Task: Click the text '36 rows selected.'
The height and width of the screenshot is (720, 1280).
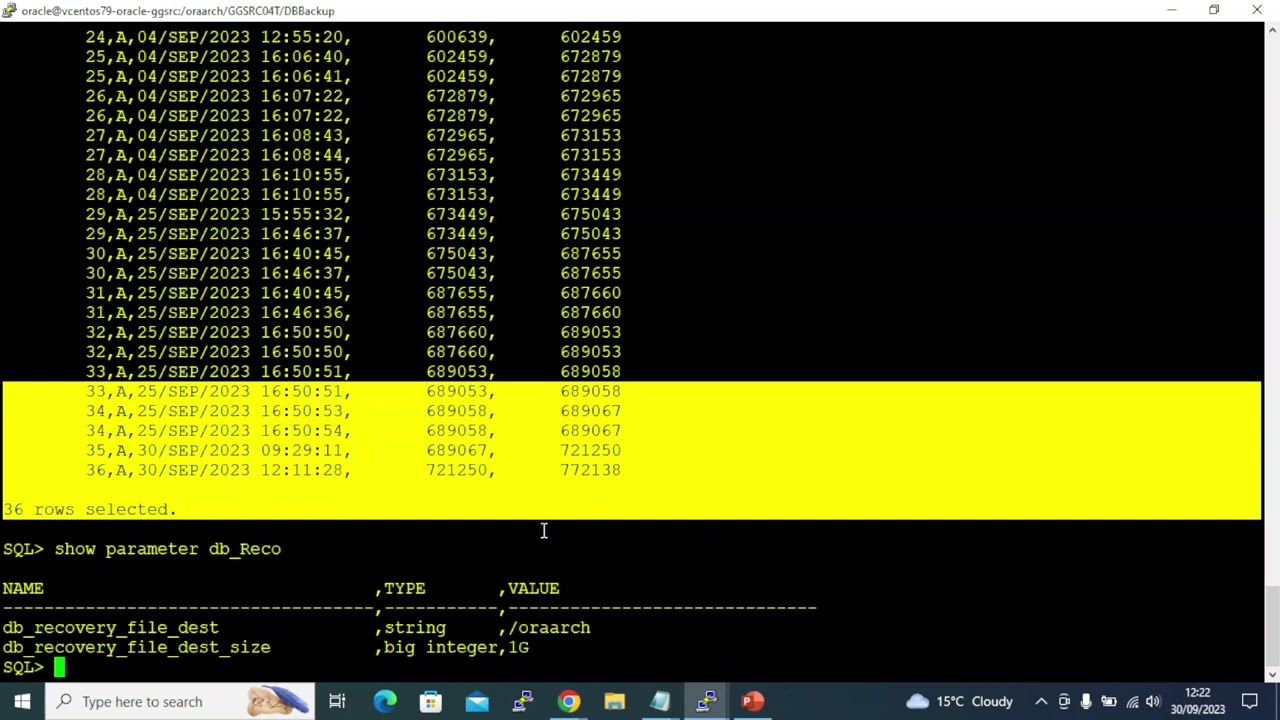Action: (x=90, y=509)
